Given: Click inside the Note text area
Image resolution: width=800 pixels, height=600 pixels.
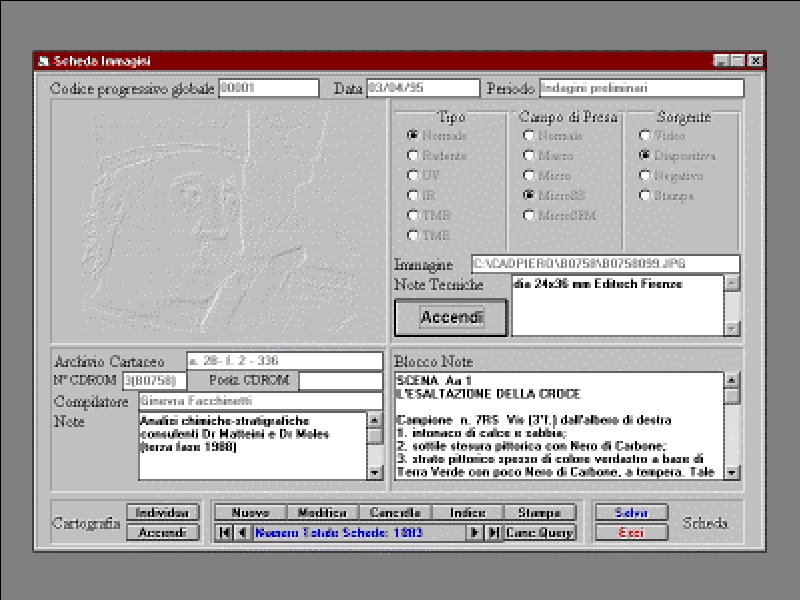Looking at the screenshot, I should (253, 446).
